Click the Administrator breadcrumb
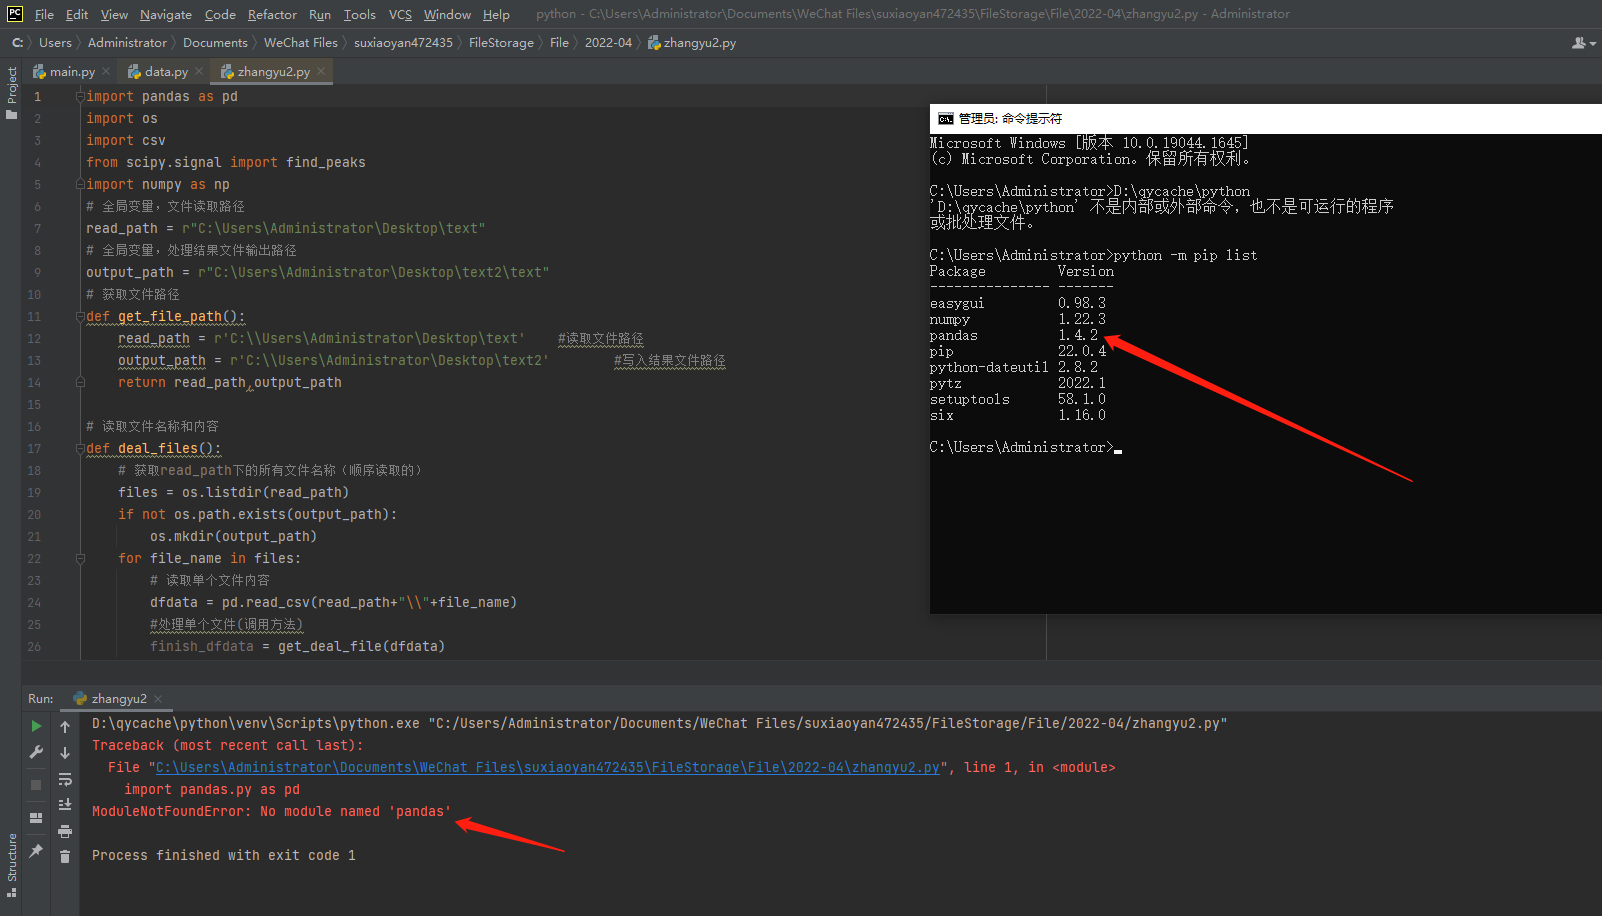1602x916 pixels. coord(127,43)
